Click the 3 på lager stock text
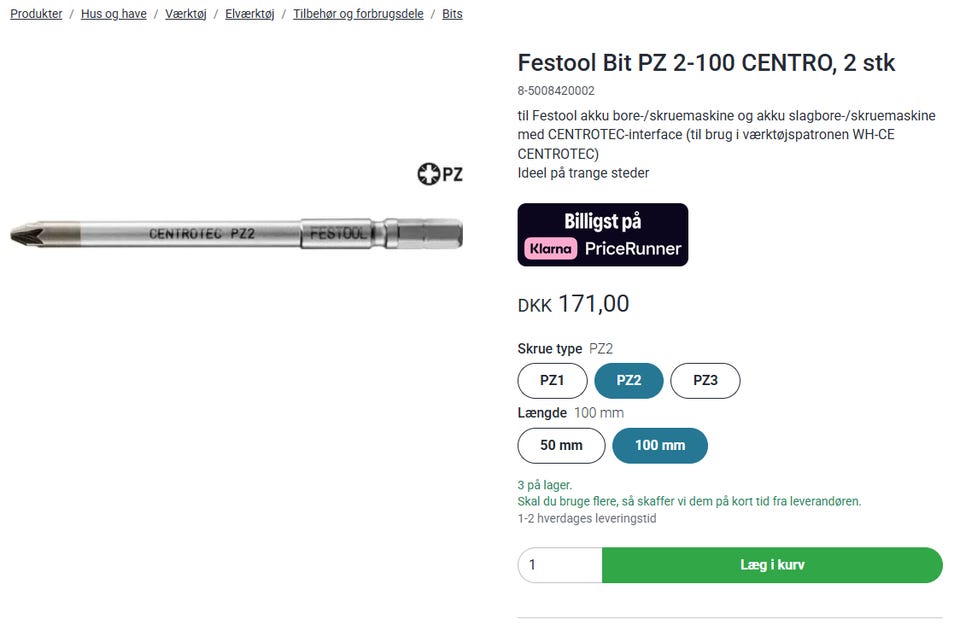 pos(545,485)
